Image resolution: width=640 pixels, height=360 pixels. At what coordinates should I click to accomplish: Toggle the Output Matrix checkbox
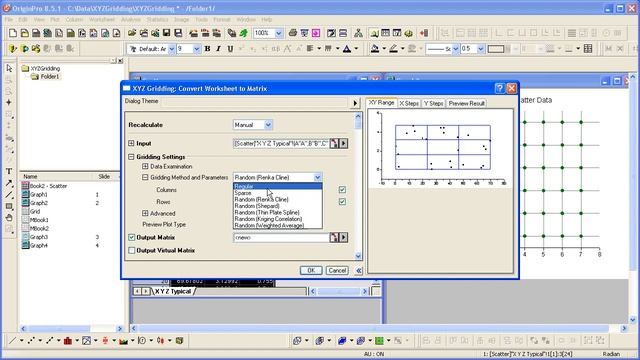point(131,237)
